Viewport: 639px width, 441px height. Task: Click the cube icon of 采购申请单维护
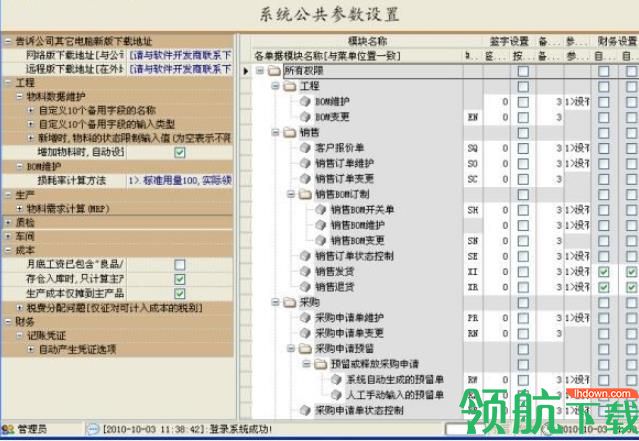pyautogui.click(x=305, y=318)
